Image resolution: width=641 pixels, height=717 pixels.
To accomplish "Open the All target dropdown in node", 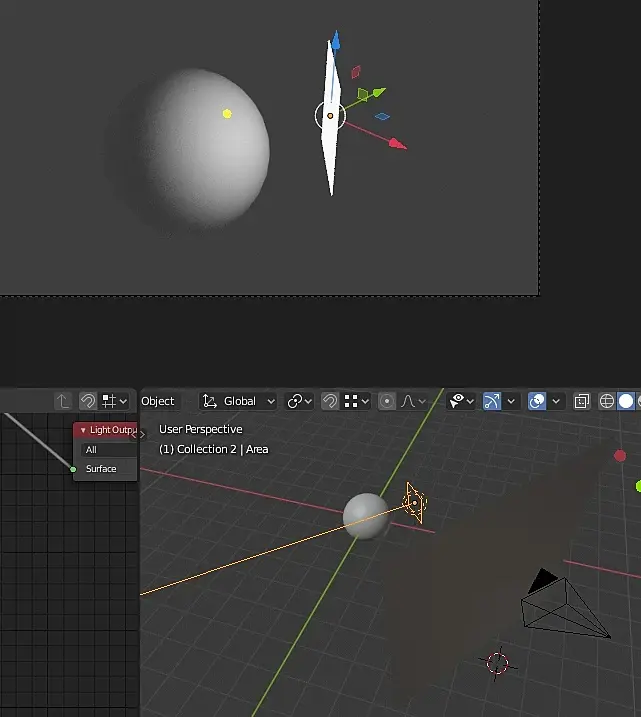I will tap(109, 449).
